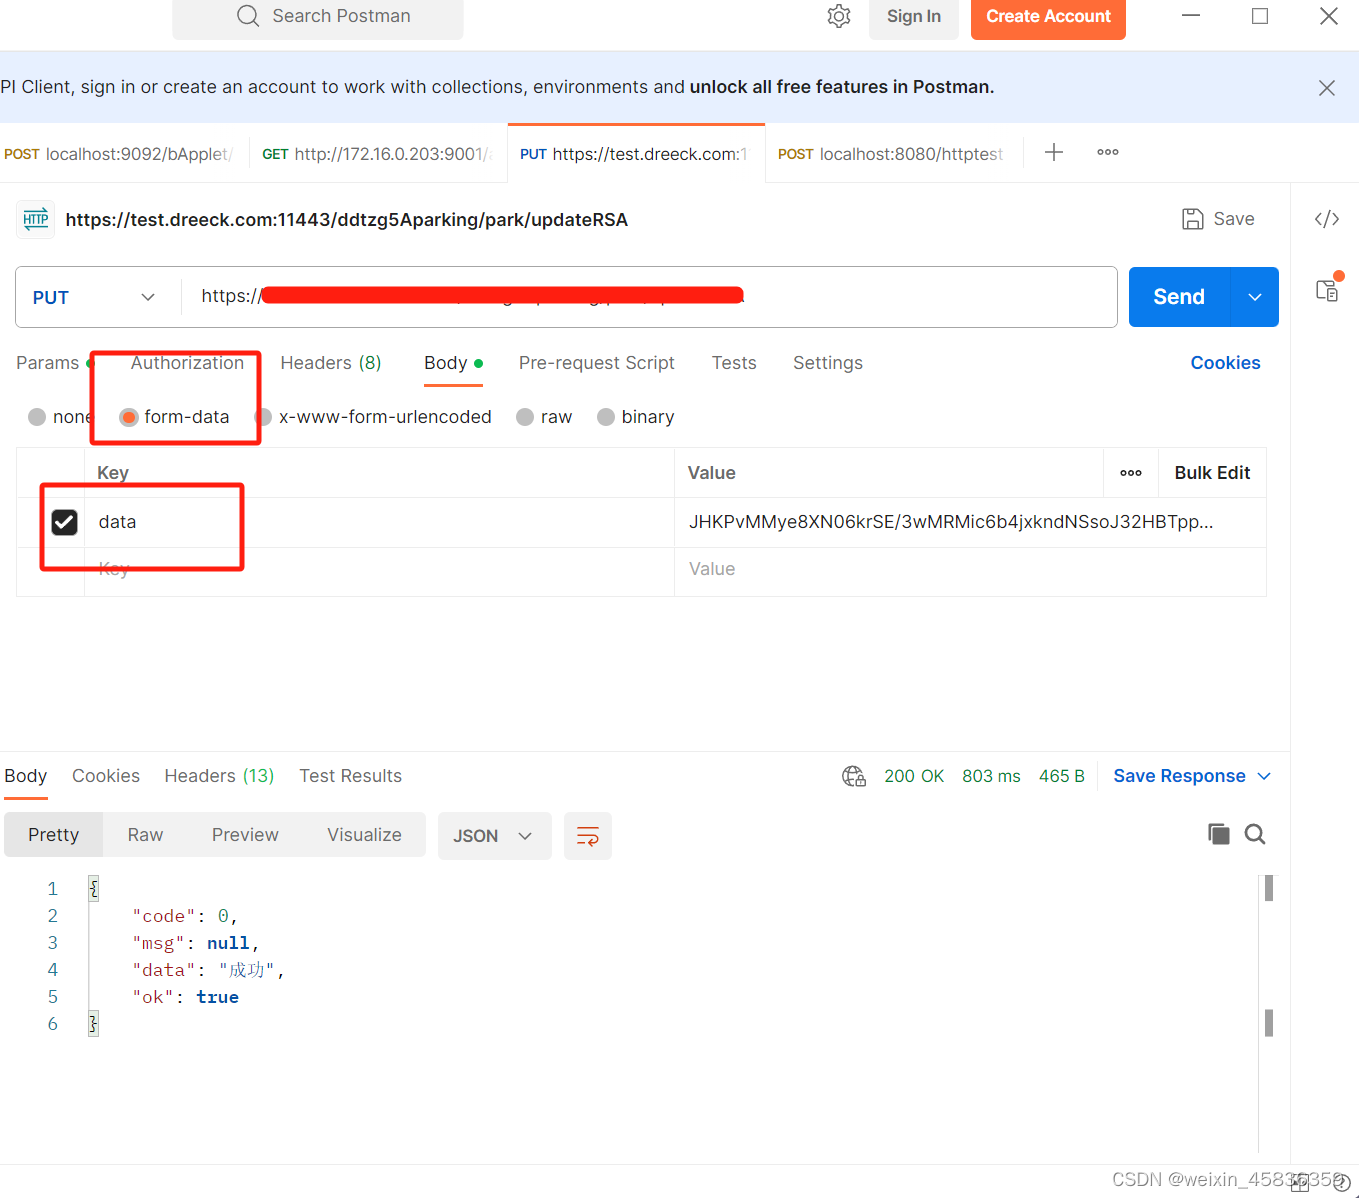This screenshot has height=1198, width=1359.
Task: Click the empty Value placeholder cell
Action: [970, 570]
